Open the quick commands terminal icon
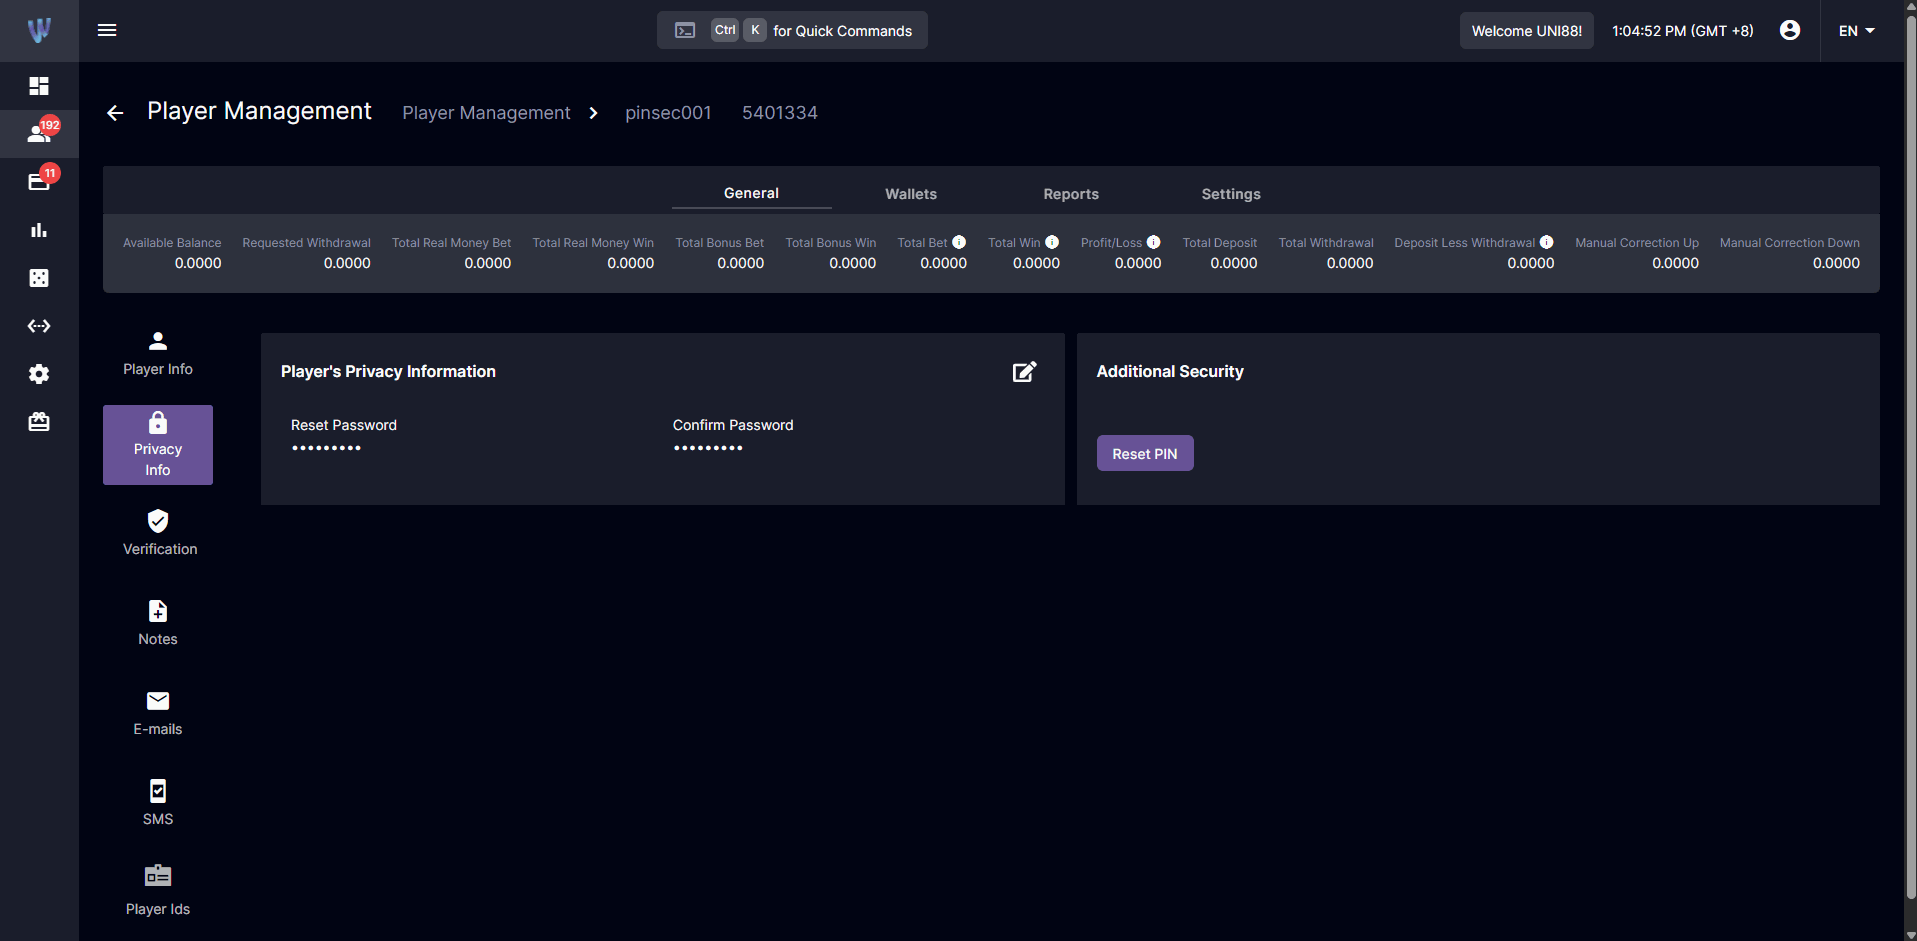Viewport: 1917px width, 941px height. coord(685,30)
